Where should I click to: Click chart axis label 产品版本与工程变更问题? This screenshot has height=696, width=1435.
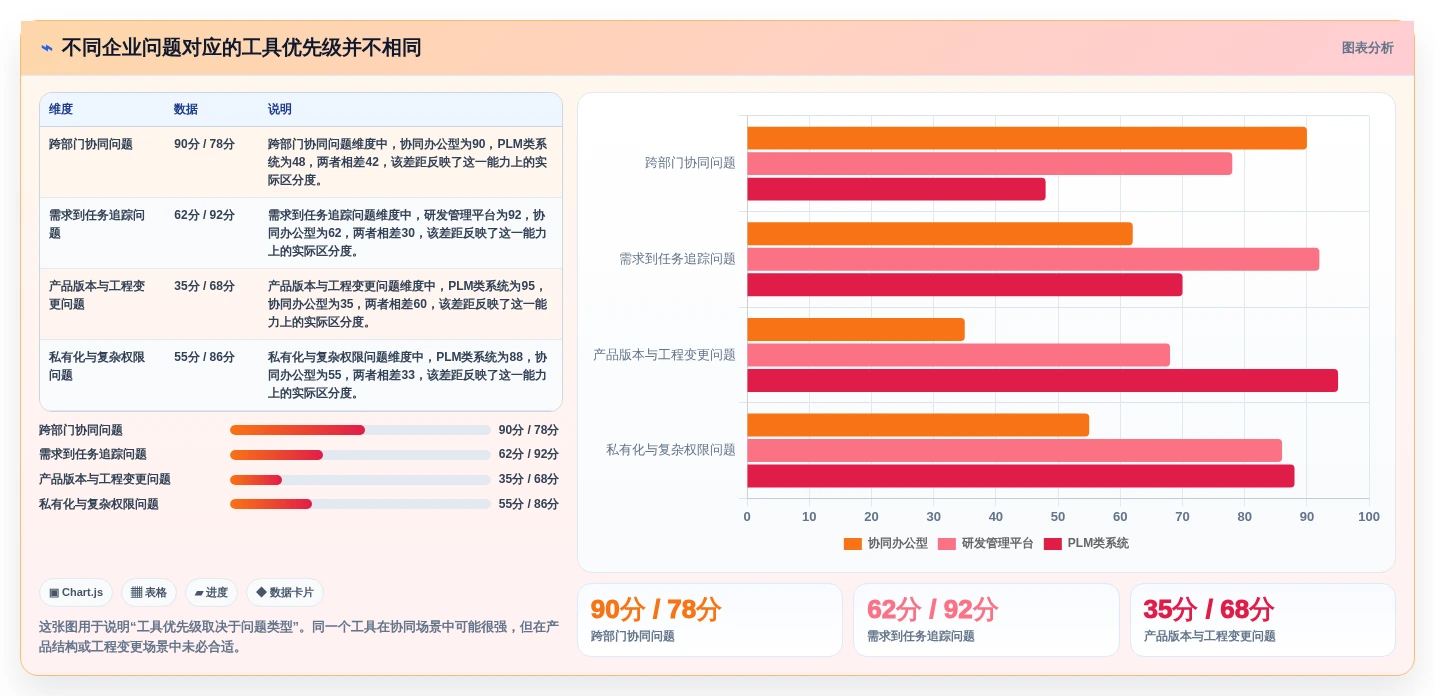(664, 355)
